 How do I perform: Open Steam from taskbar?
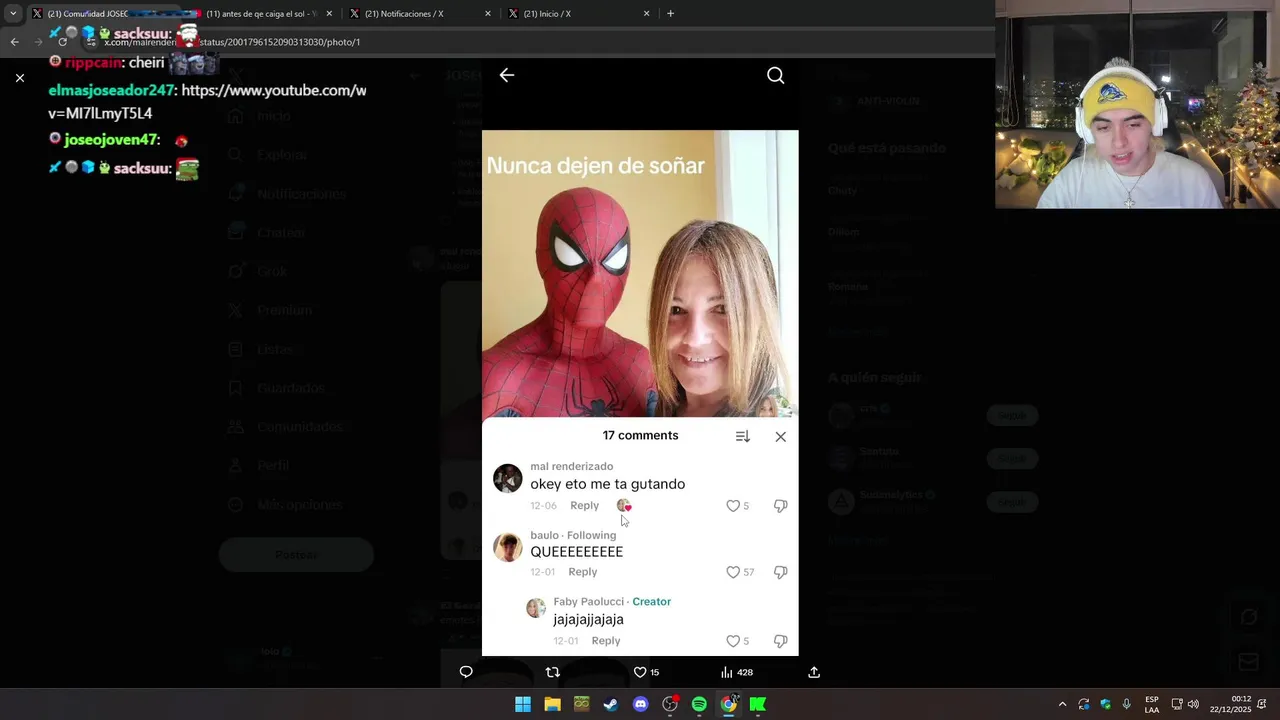coord(611,704)
